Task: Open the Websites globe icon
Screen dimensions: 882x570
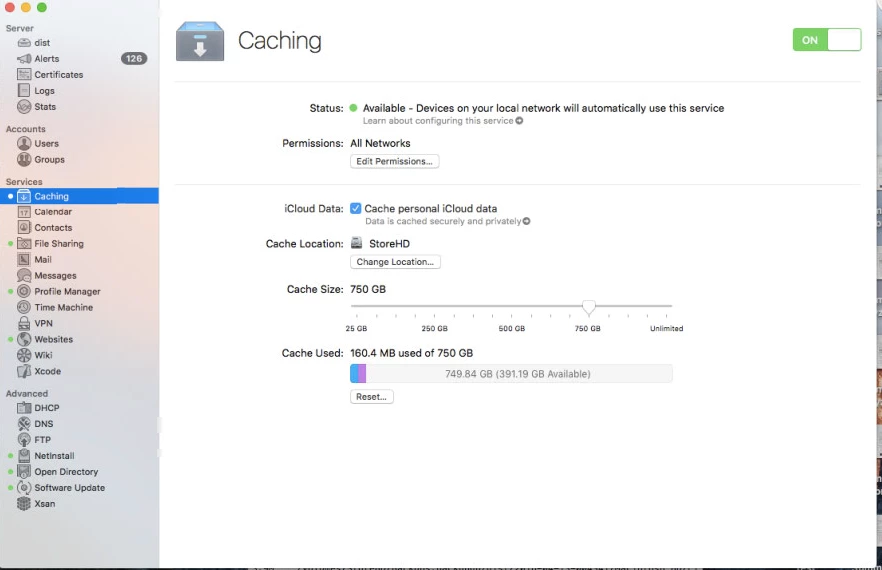Action: [x=24, y=339]
